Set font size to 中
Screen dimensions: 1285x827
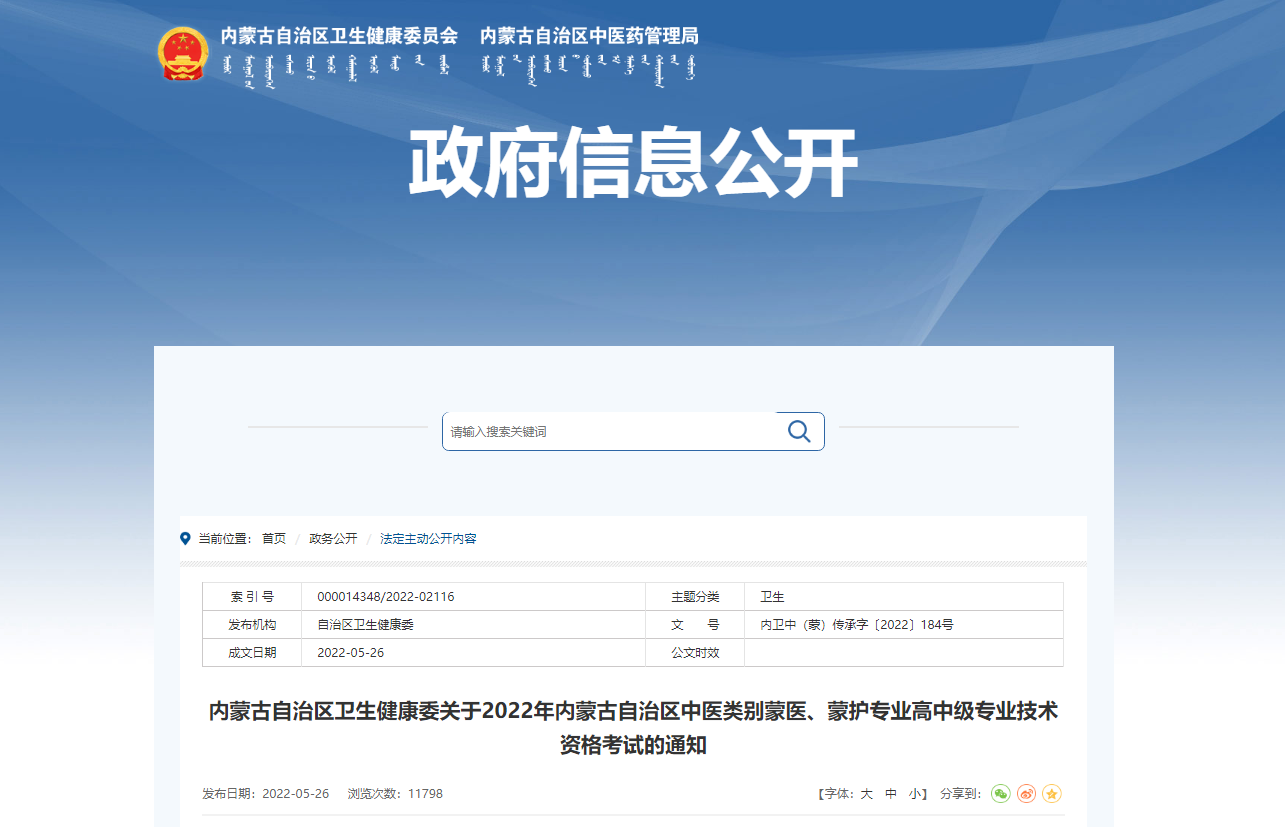[891, 793]
